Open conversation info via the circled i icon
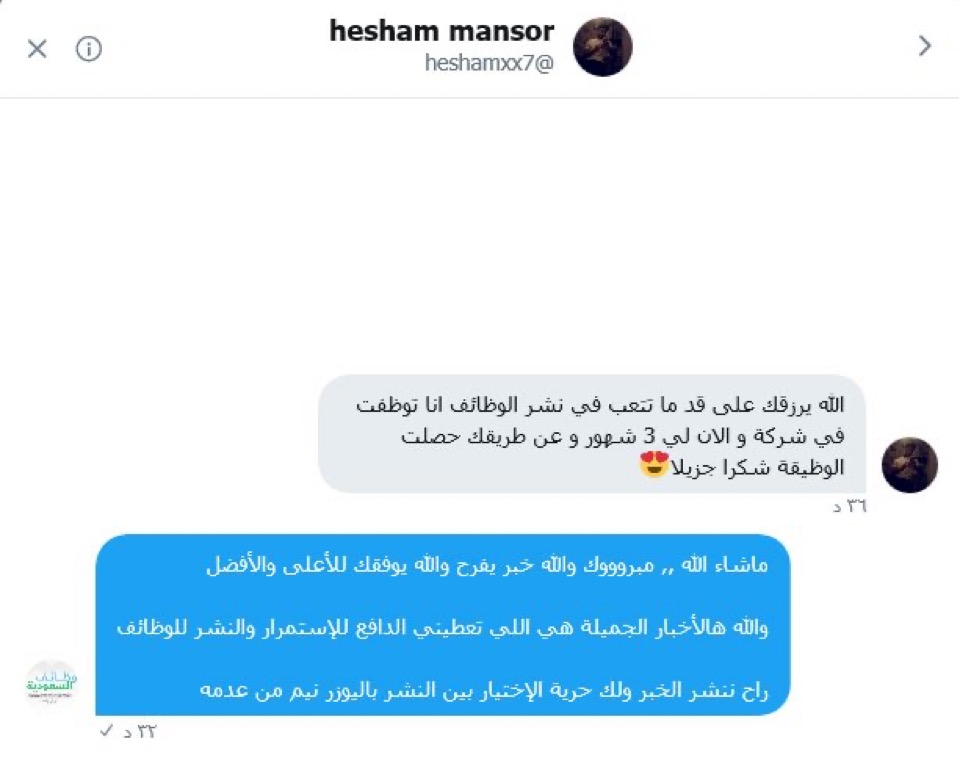The width and height of the screenshot is (959, 758). click(89, 48)
